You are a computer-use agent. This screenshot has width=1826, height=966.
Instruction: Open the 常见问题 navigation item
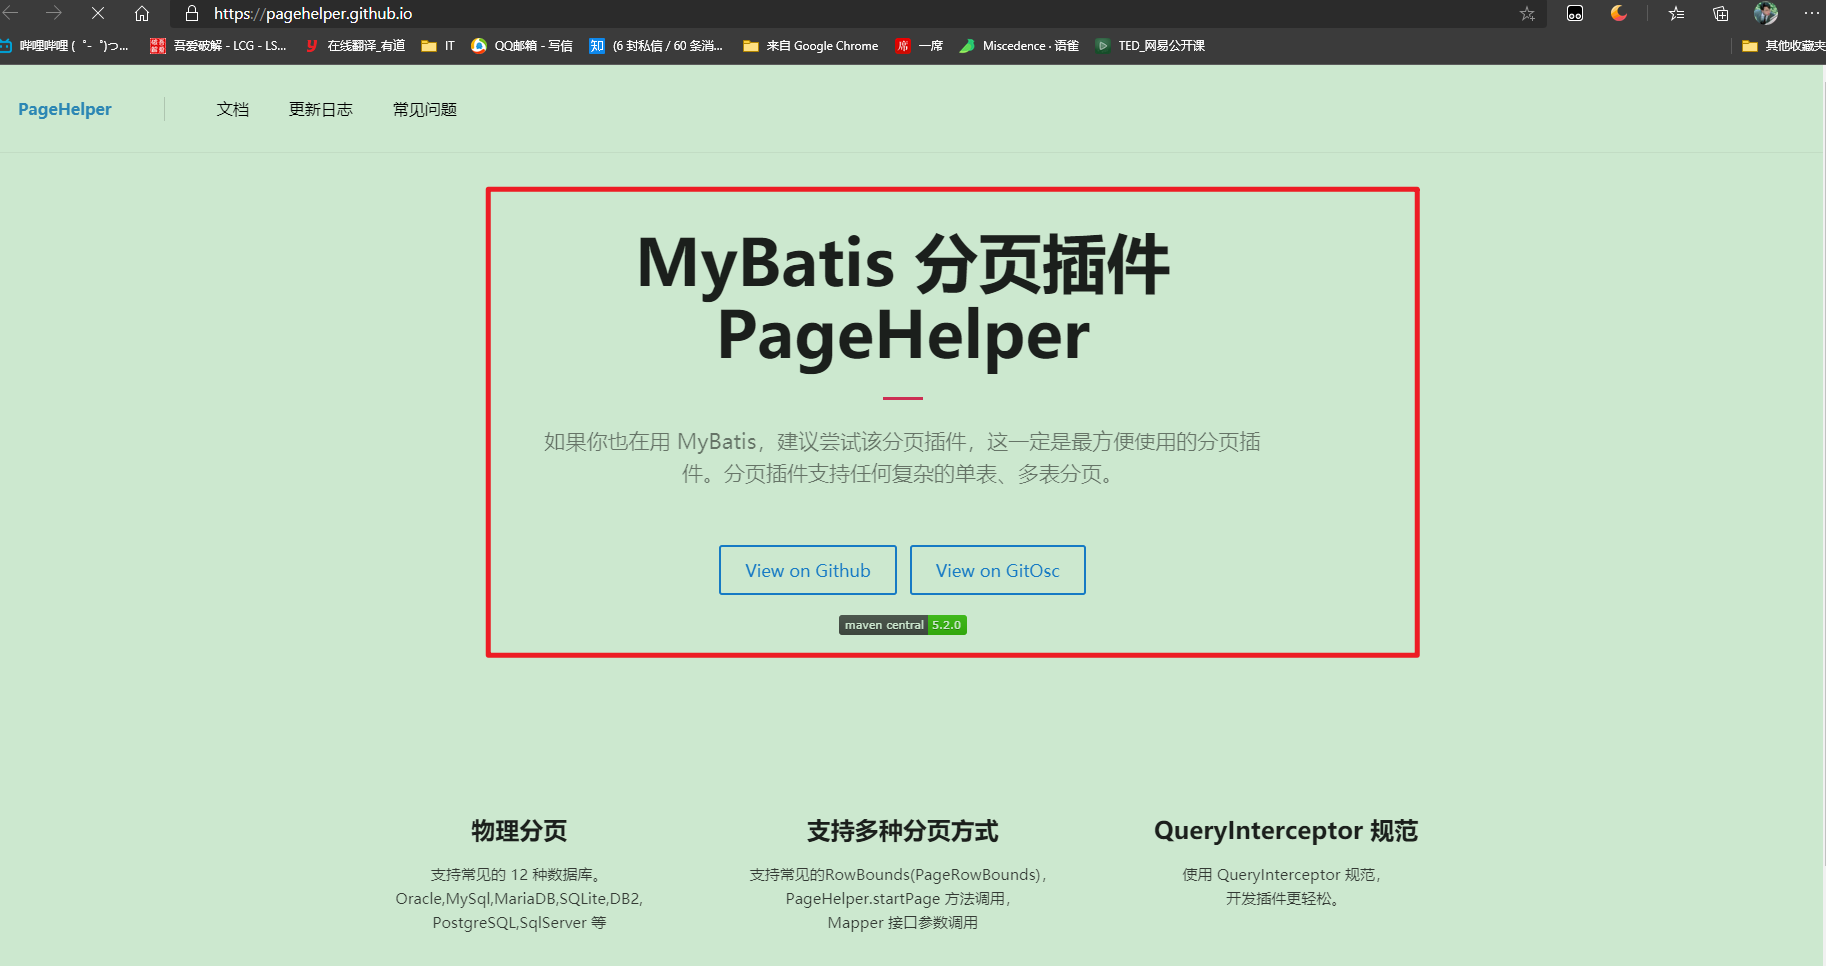(x=425, y=109)
